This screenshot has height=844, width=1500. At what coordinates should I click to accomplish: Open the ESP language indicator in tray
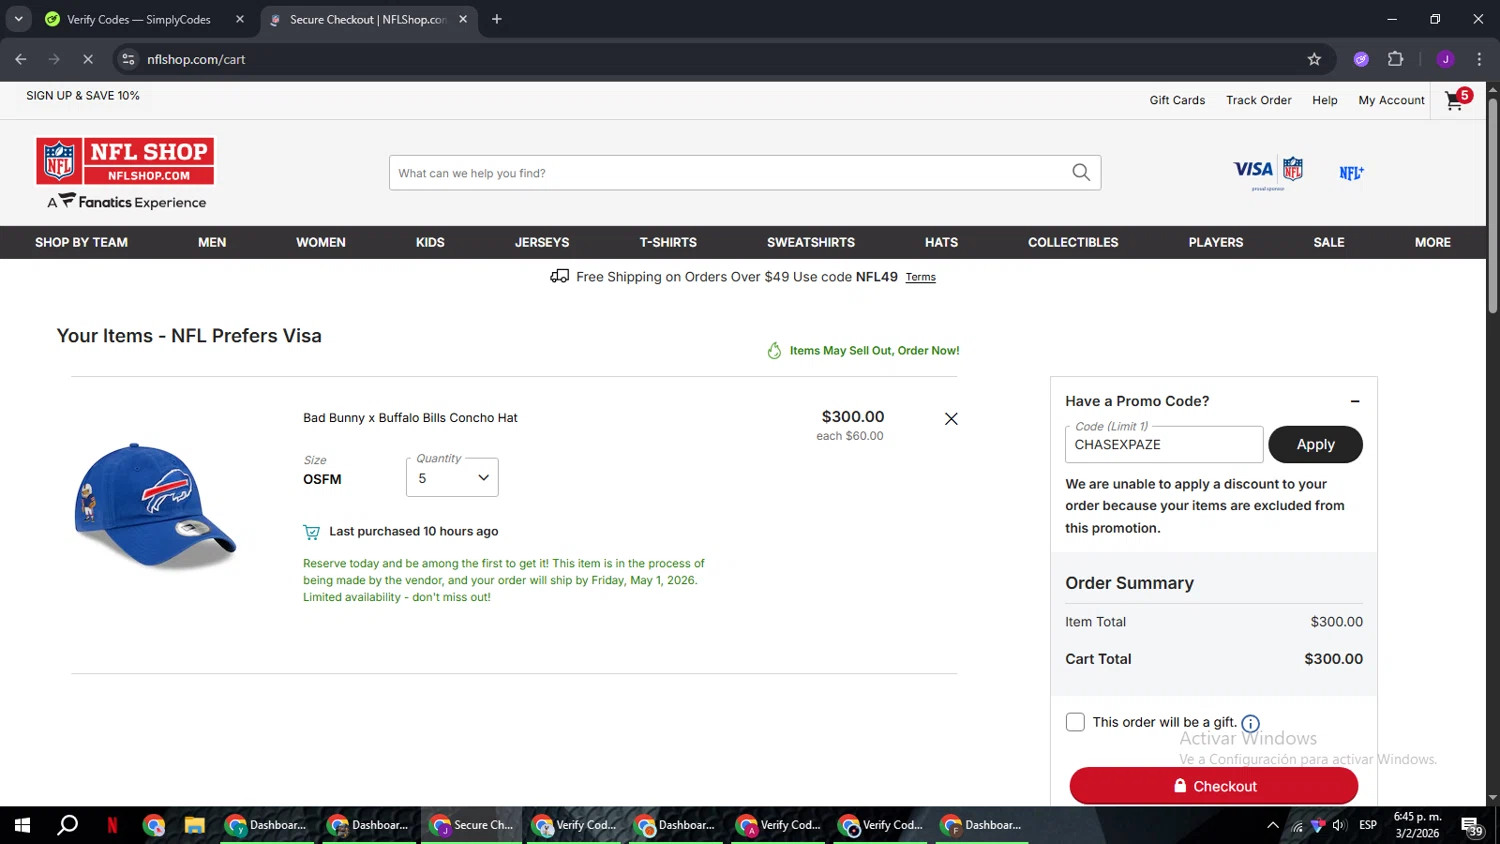coord(1368,825)
